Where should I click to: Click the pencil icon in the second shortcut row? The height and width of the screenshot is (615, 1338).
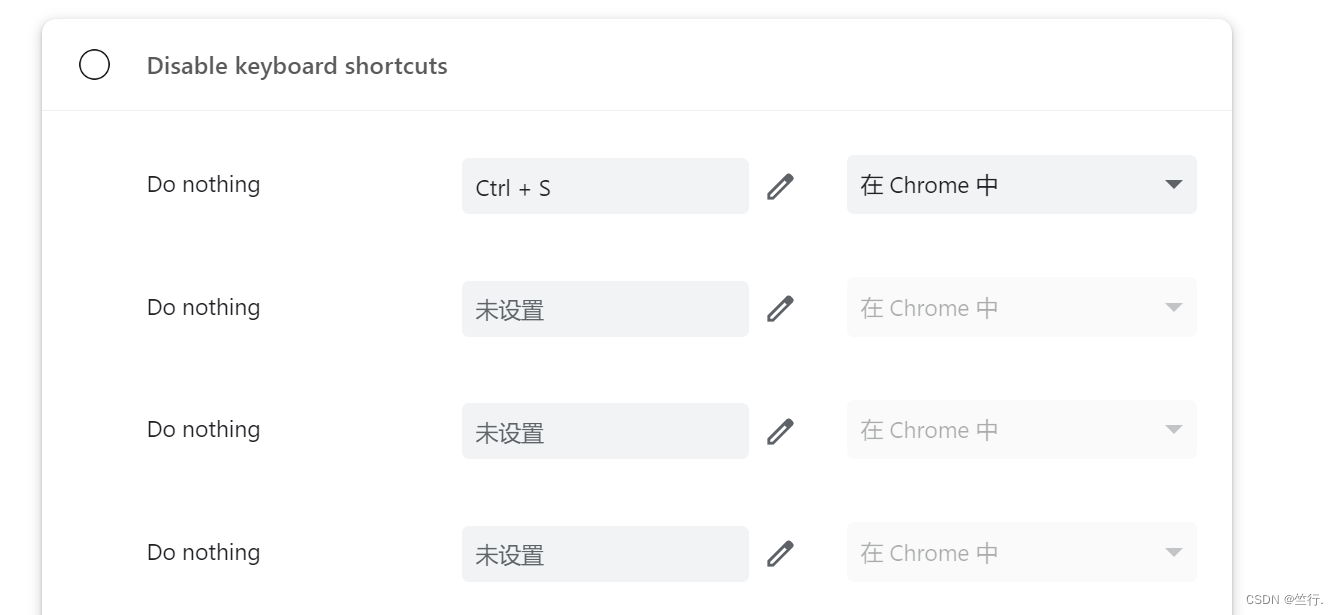(x=780, y=308)
